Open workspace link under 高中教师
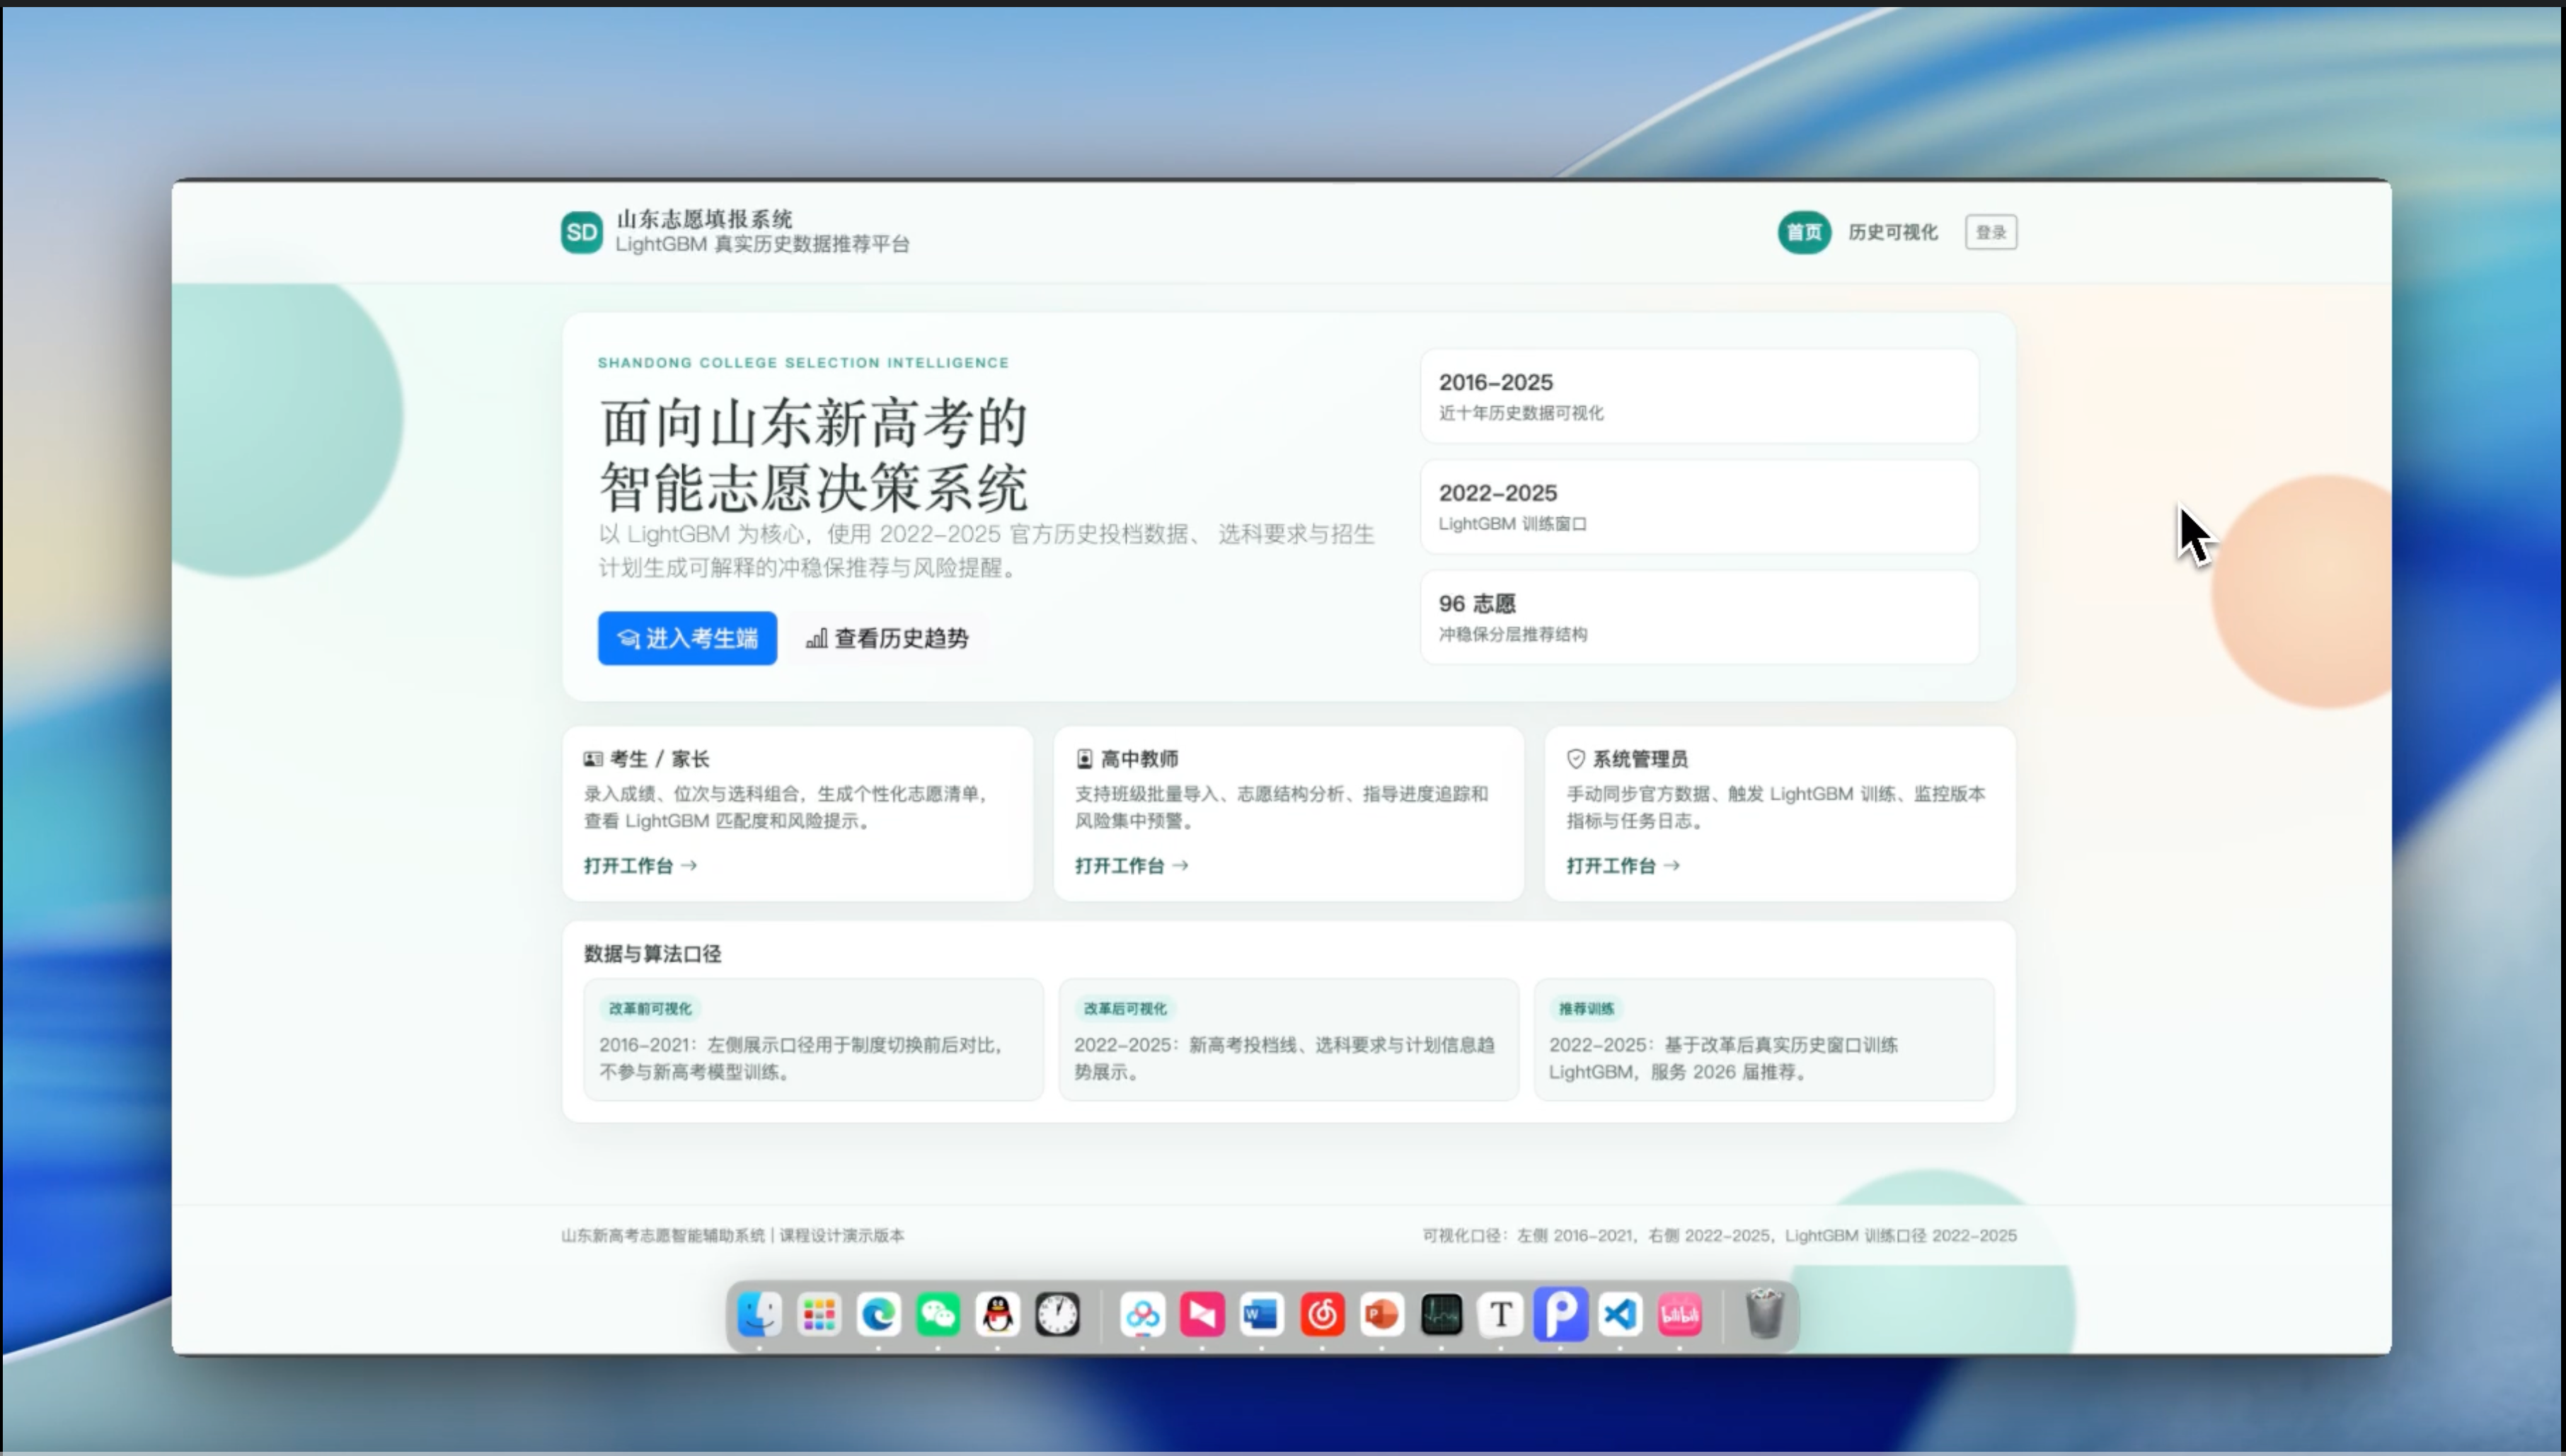 pyautogui.click(x=1131, y=866)
